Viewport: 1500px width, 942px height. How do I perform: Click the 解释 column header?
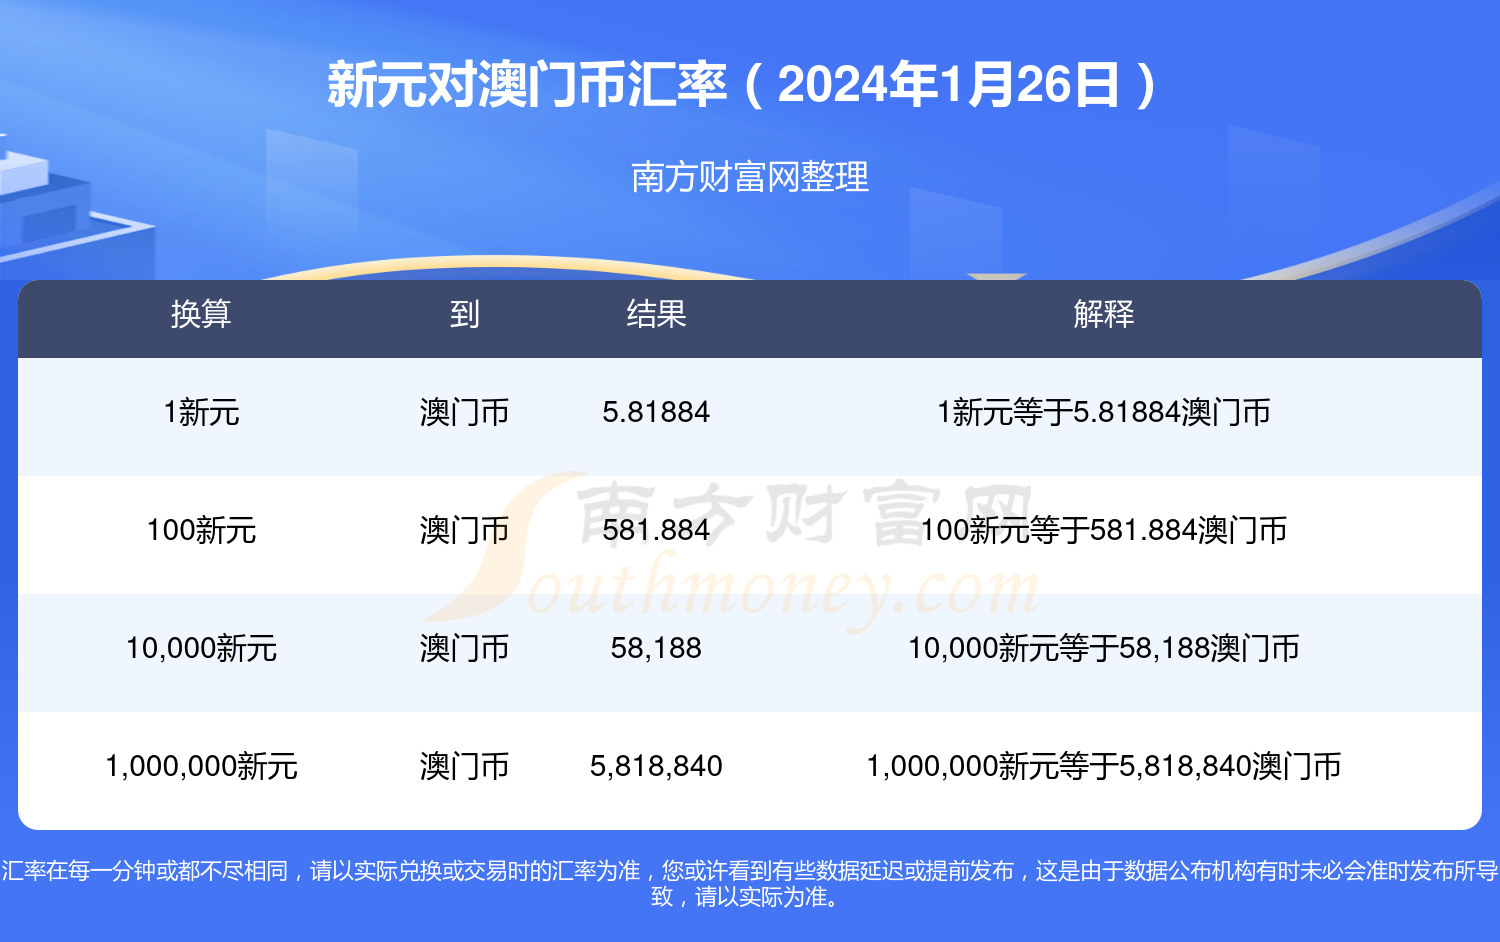click(1103, 314)
